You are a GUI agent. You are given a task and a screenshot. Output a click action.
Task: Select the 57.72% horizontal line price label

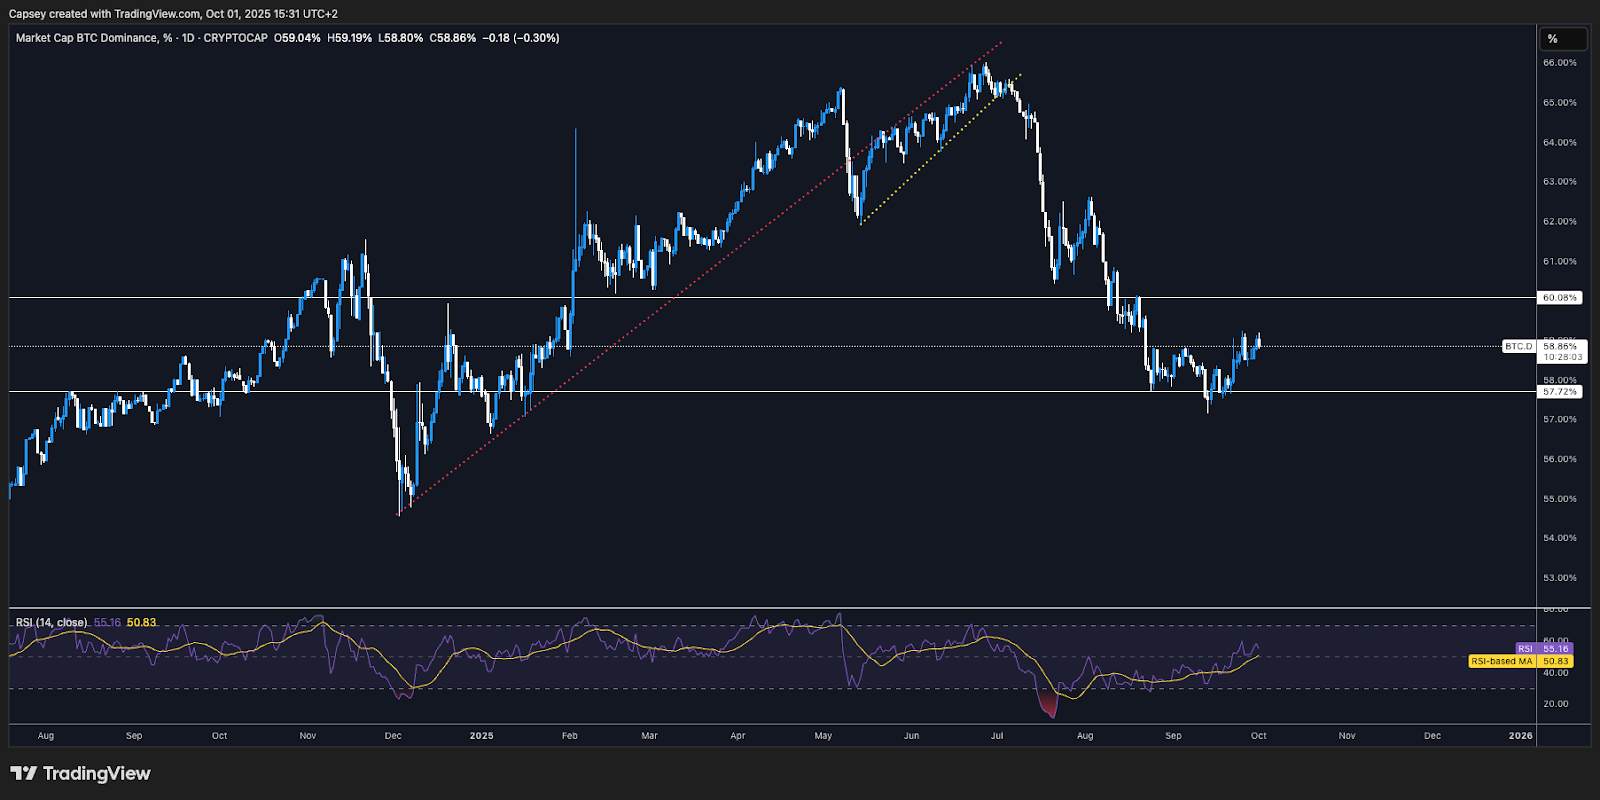(1560, 392)
